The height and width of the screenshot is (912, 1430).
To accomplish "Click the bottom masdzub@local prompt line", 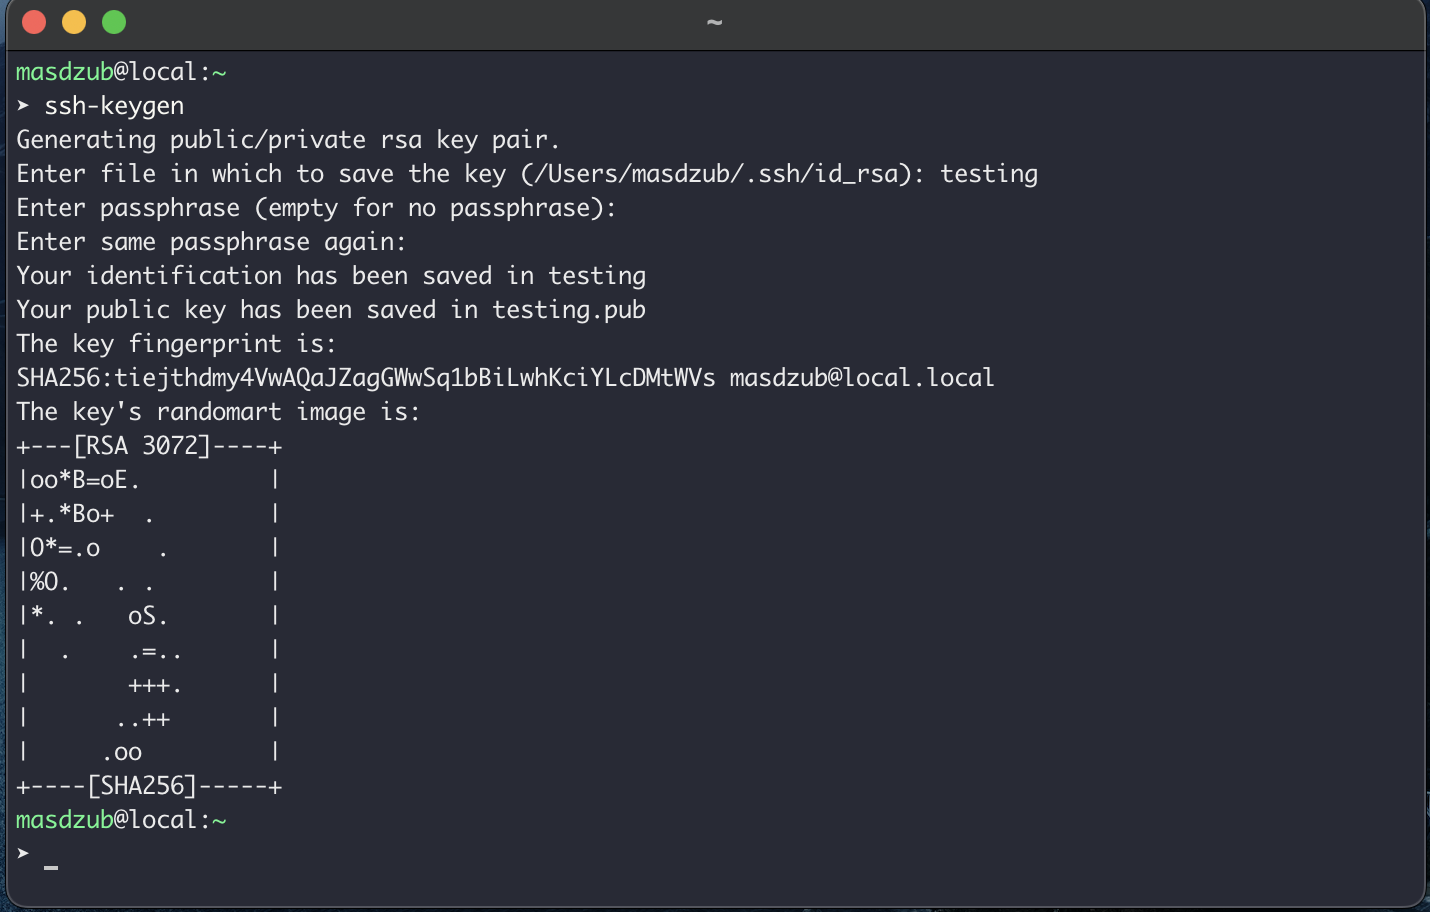I will [x=121, y=820].
